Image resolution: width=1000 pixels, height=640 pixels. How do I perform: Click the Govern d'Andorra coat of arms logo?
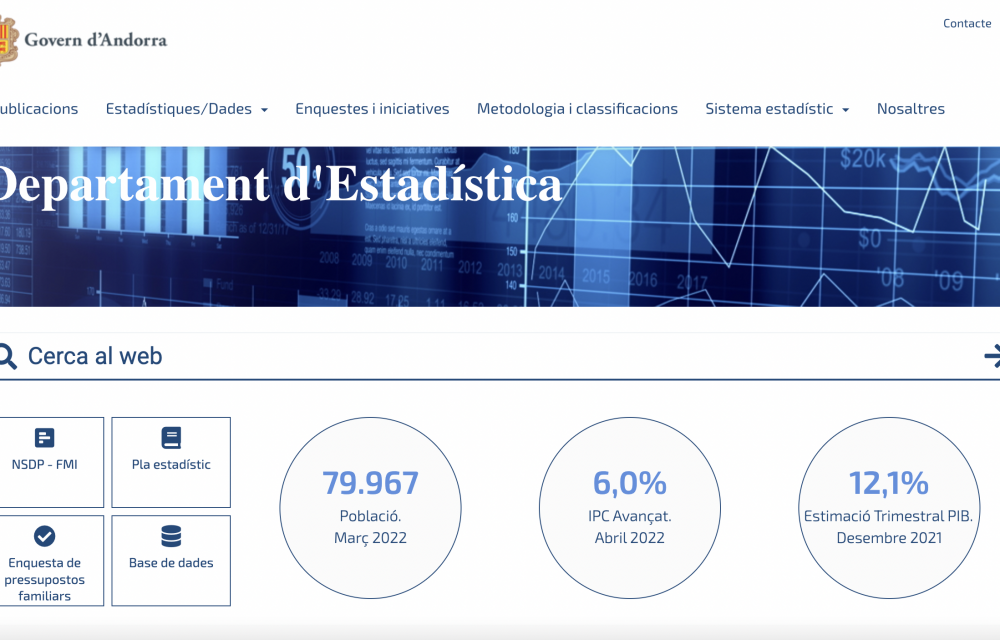tap(7, 40)
